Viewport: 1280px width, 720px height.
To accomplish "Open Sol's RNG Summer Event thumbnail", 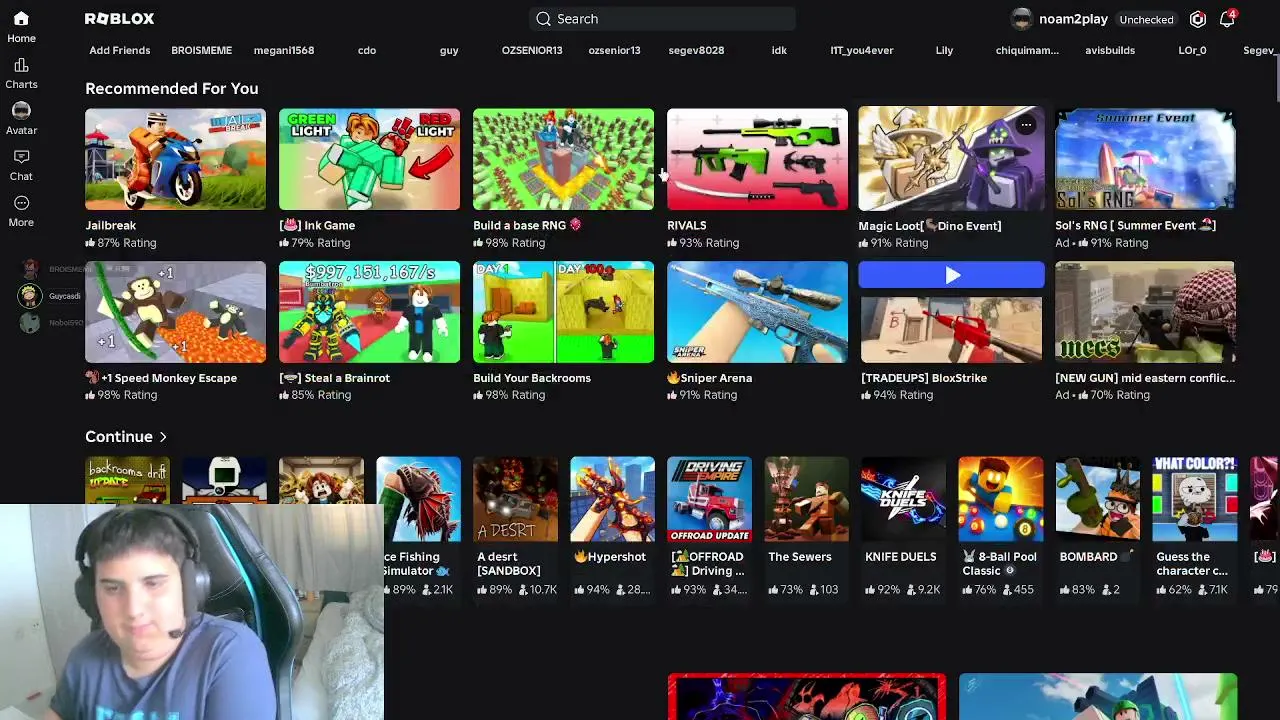I will [x=1145, y=159].
